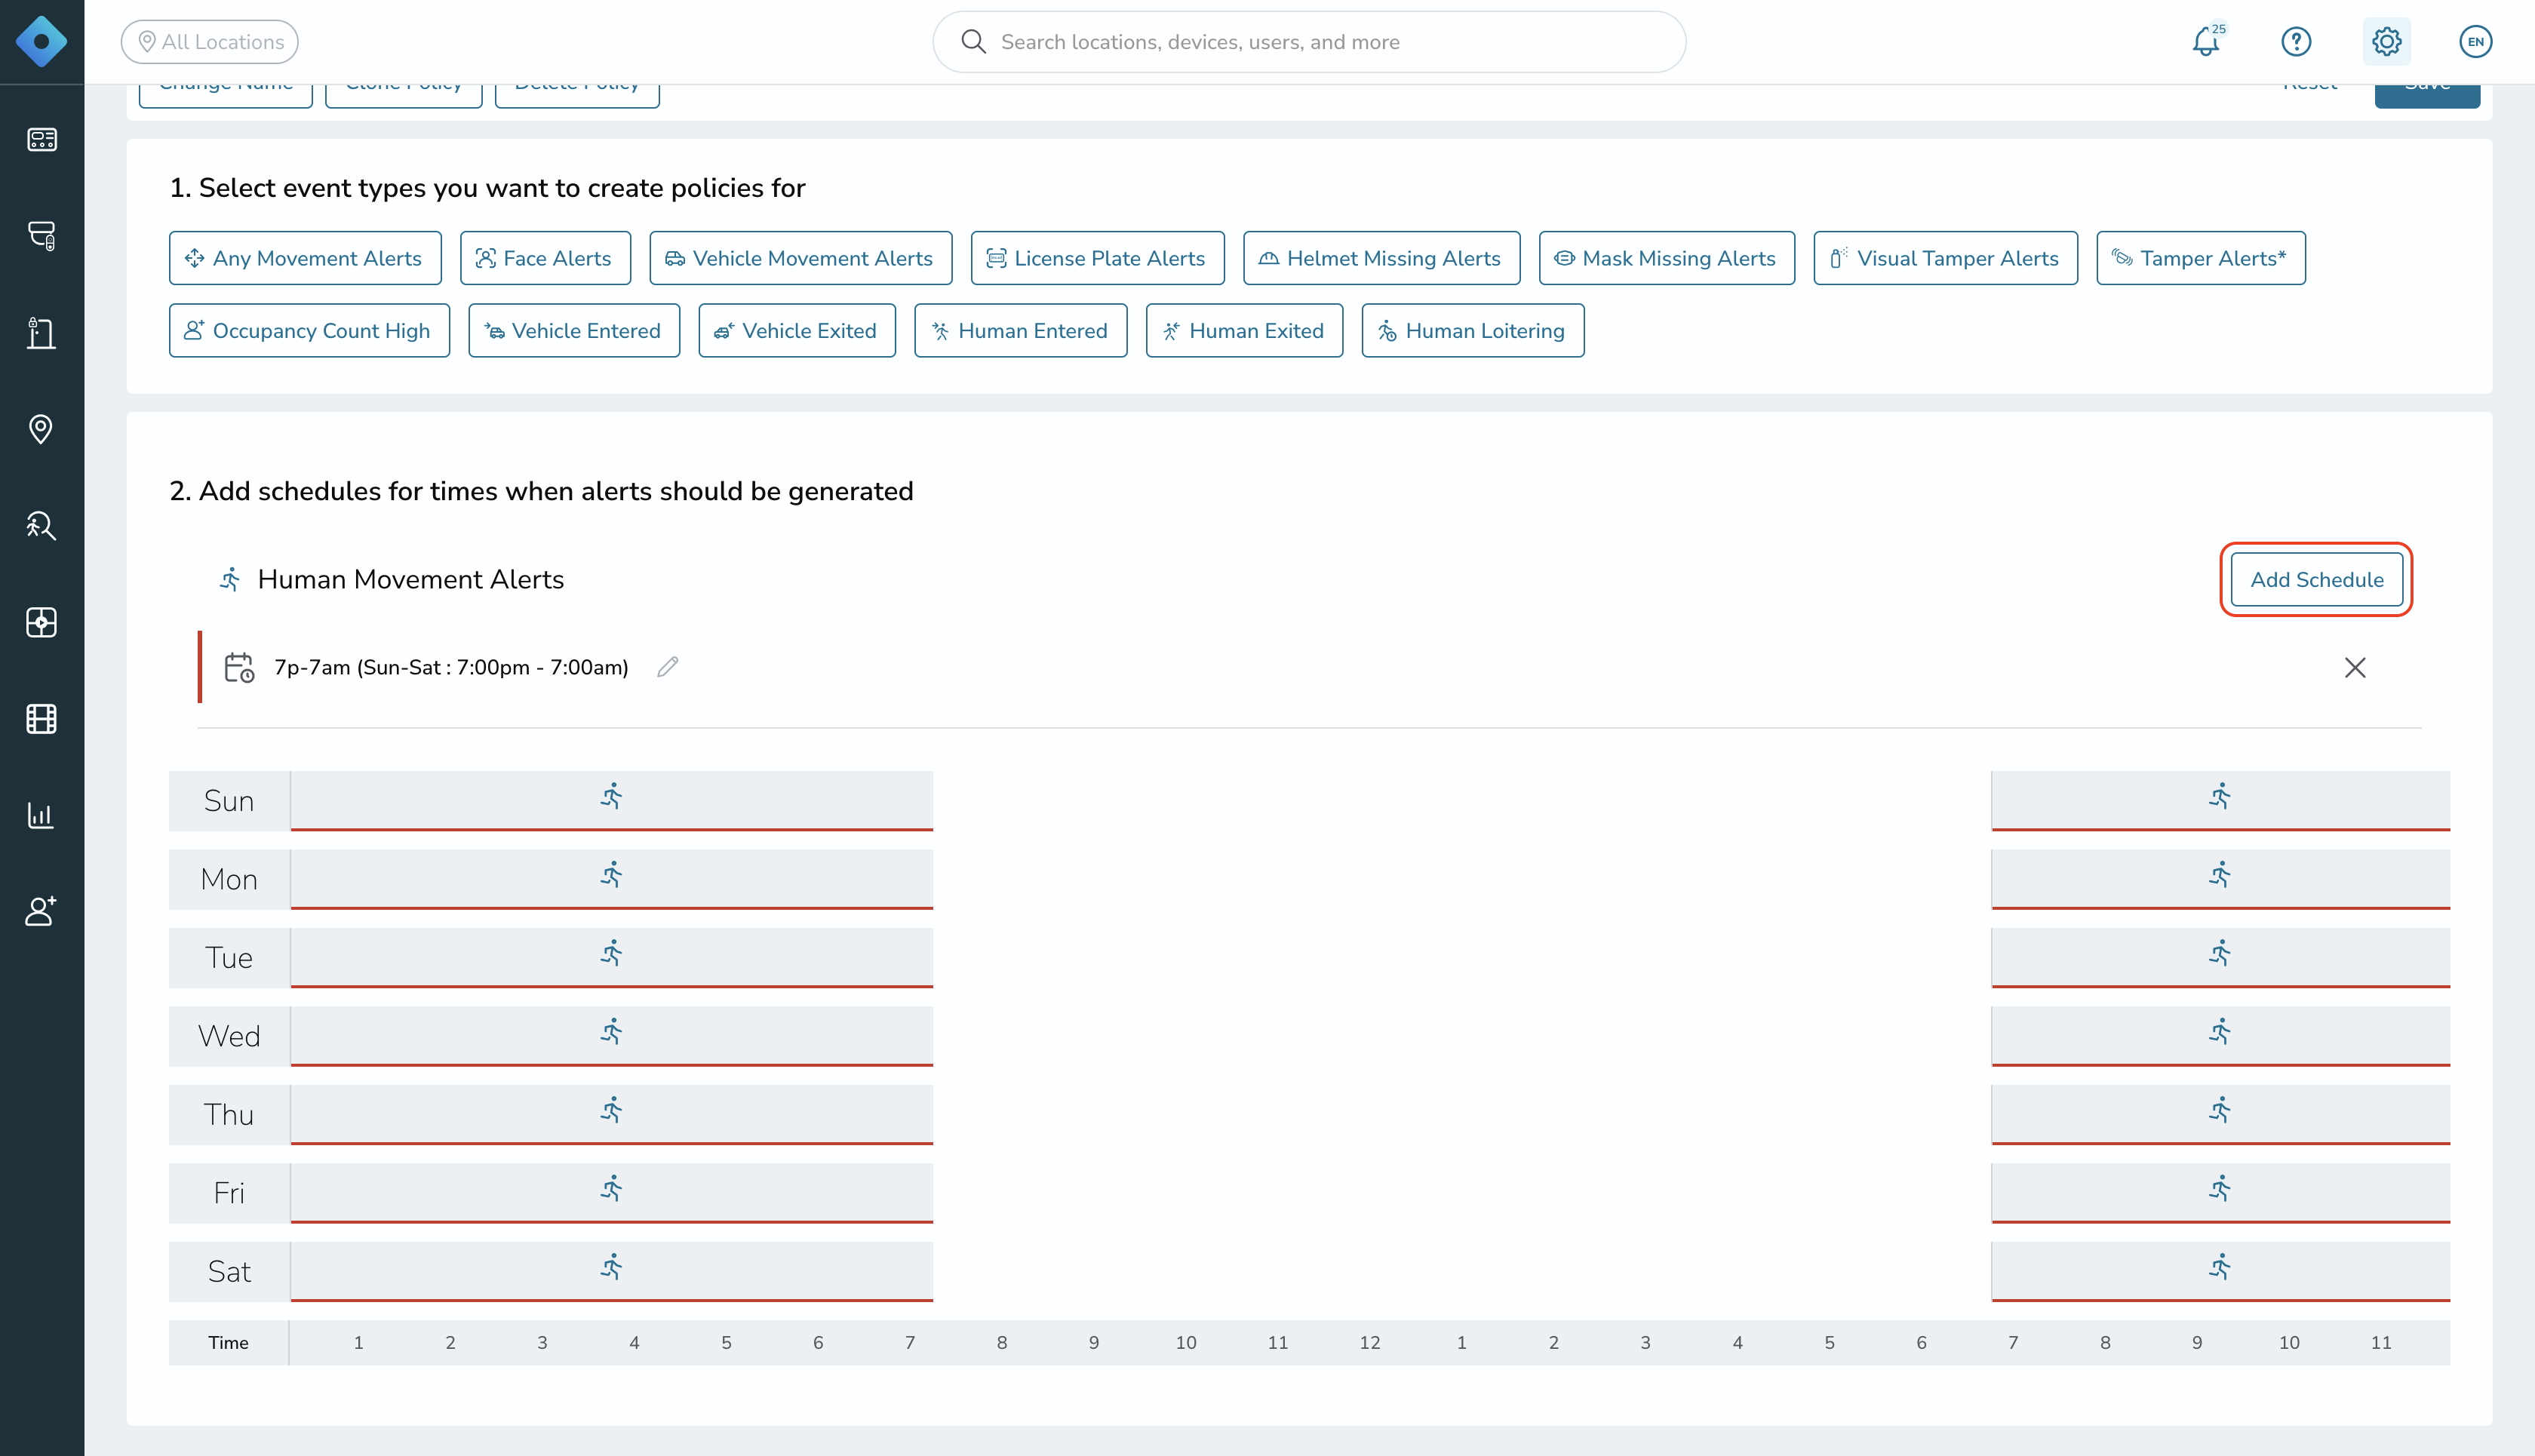Click the Sun day label
The height and width of the screenshot is (1456, 2535).
click(229, 801)
